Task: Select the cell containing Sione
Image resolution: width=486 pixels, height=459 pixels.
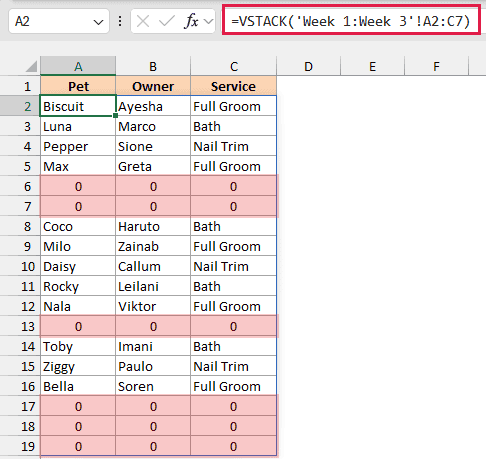Action: coord(153,146)
